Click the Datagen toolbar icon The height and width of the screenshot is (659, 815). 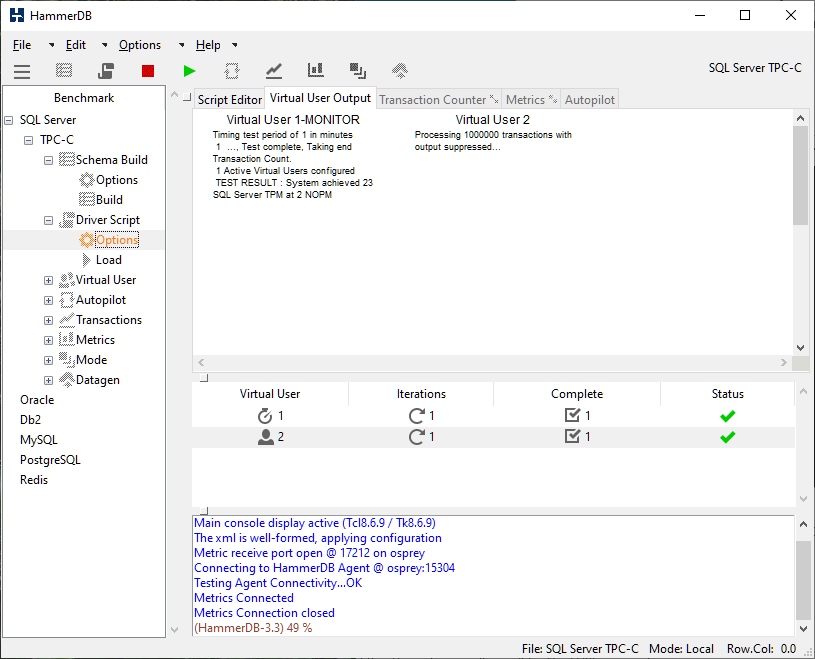(x=400, y=71)
